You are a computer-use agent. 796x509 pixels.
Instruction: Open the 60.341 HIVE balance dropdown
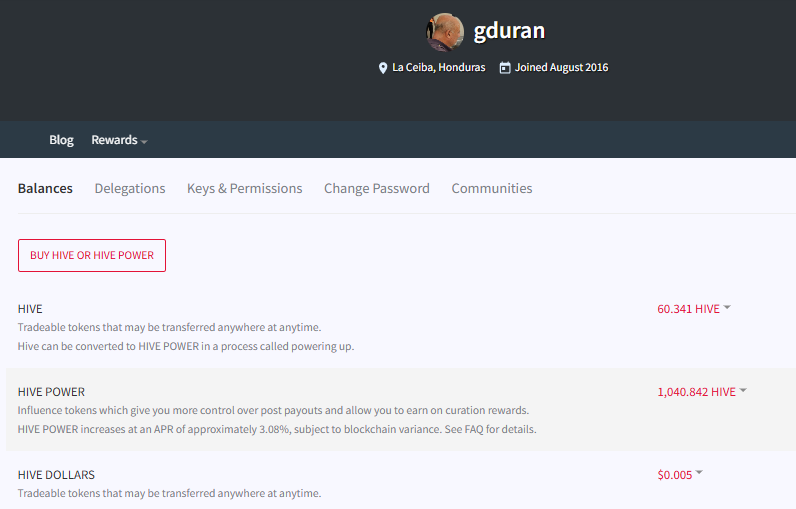693,309
